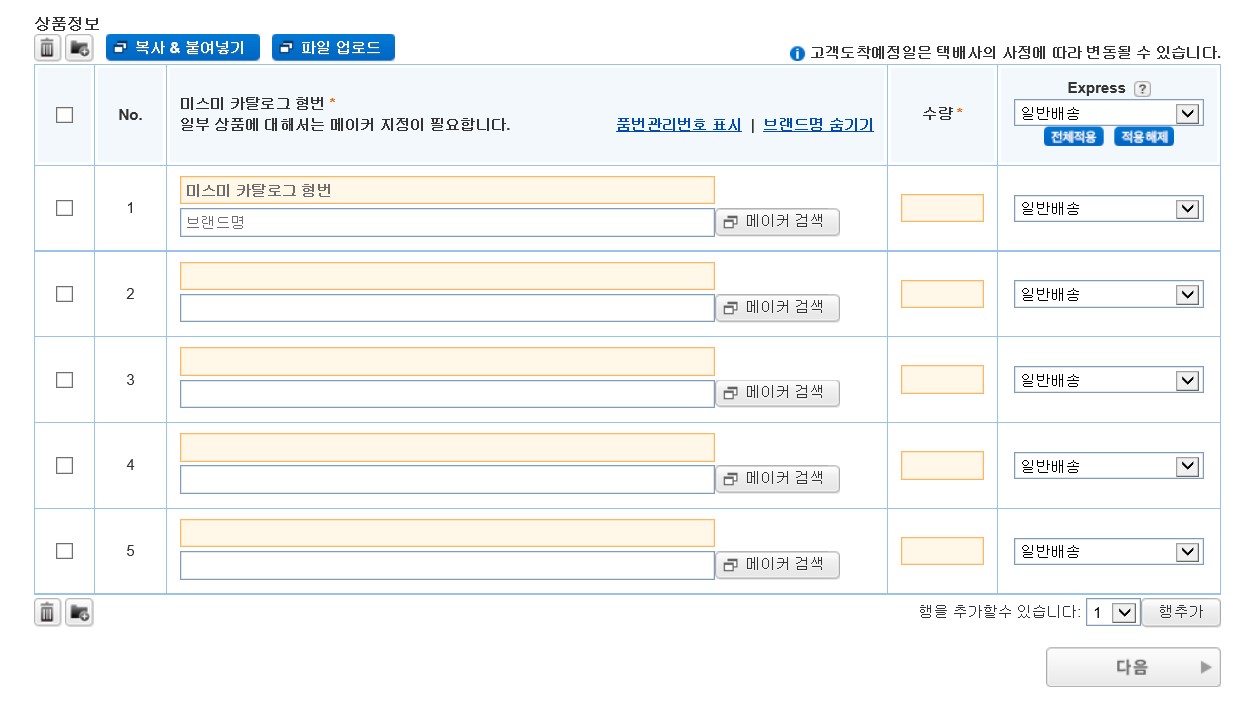Click the bottom trash delete icon
Screen dimensions: 1252x727
[x=47, y=612]
